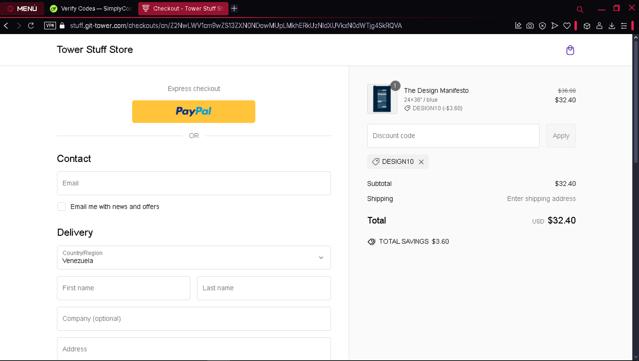This screenshot has width=639, height=361.
Task: Click the Total Savings icon
Action: pos(371,242)
